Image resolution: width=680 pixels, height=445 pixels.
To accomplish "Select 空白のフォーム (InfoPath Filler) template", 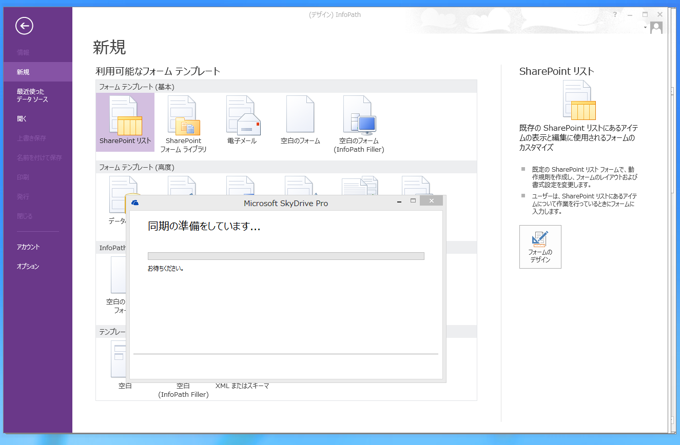I will [359, 124].
